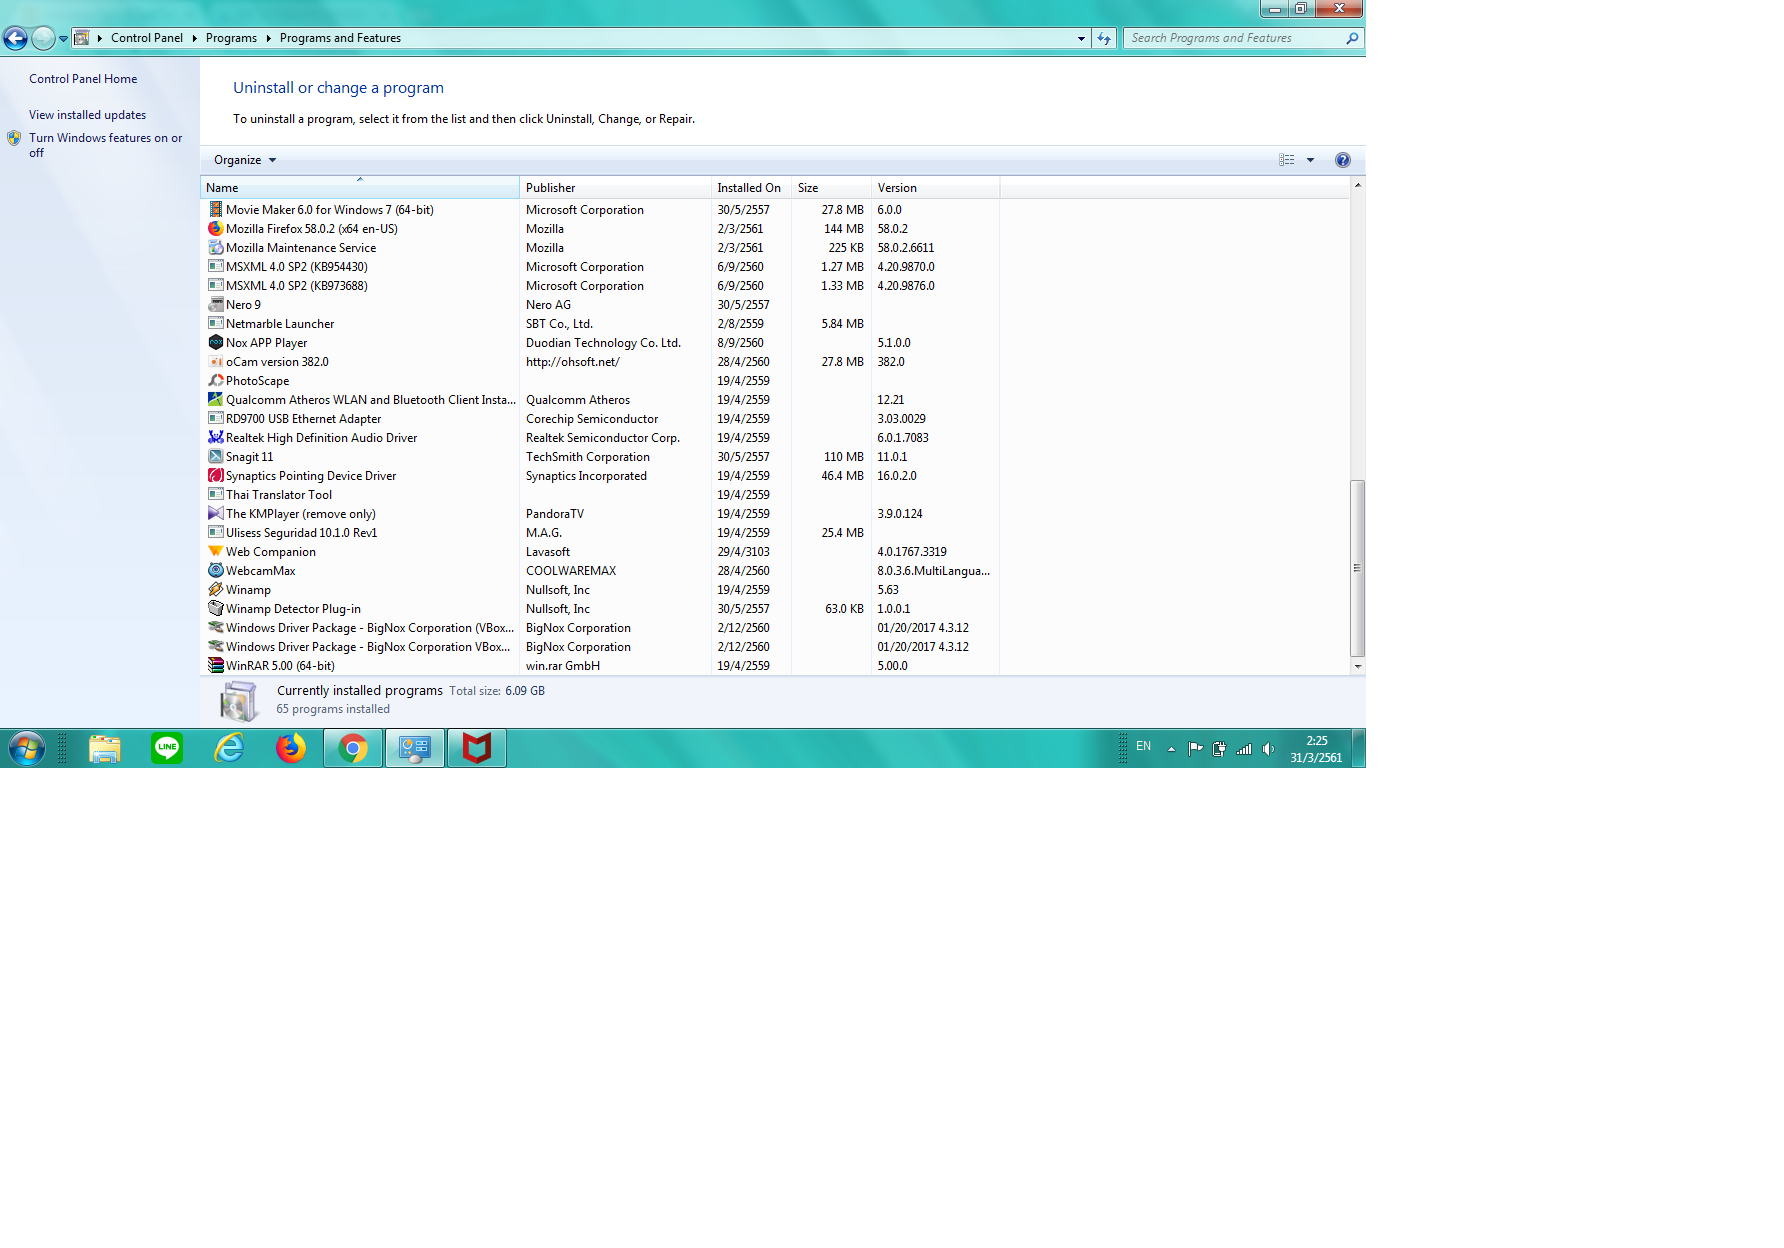Select Realtek High Definition Audio Driver icon
Image resolution: width=1784 pixels, height=1248 pixels.
click(x=215, y=438)
